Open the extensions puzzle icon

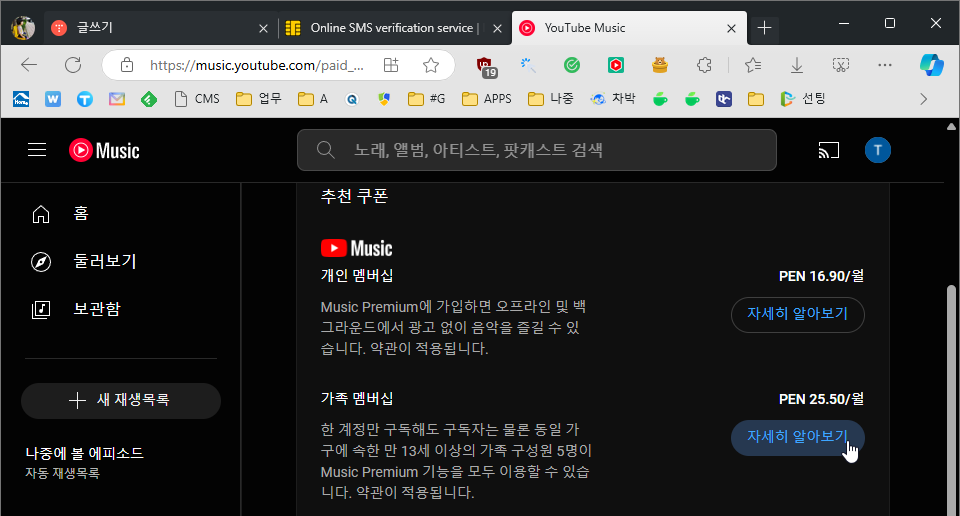click(x=704, y=65)
